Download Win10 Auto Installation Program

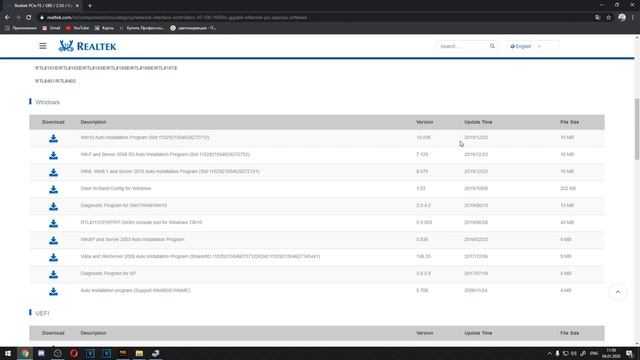[x=53, y=138]
